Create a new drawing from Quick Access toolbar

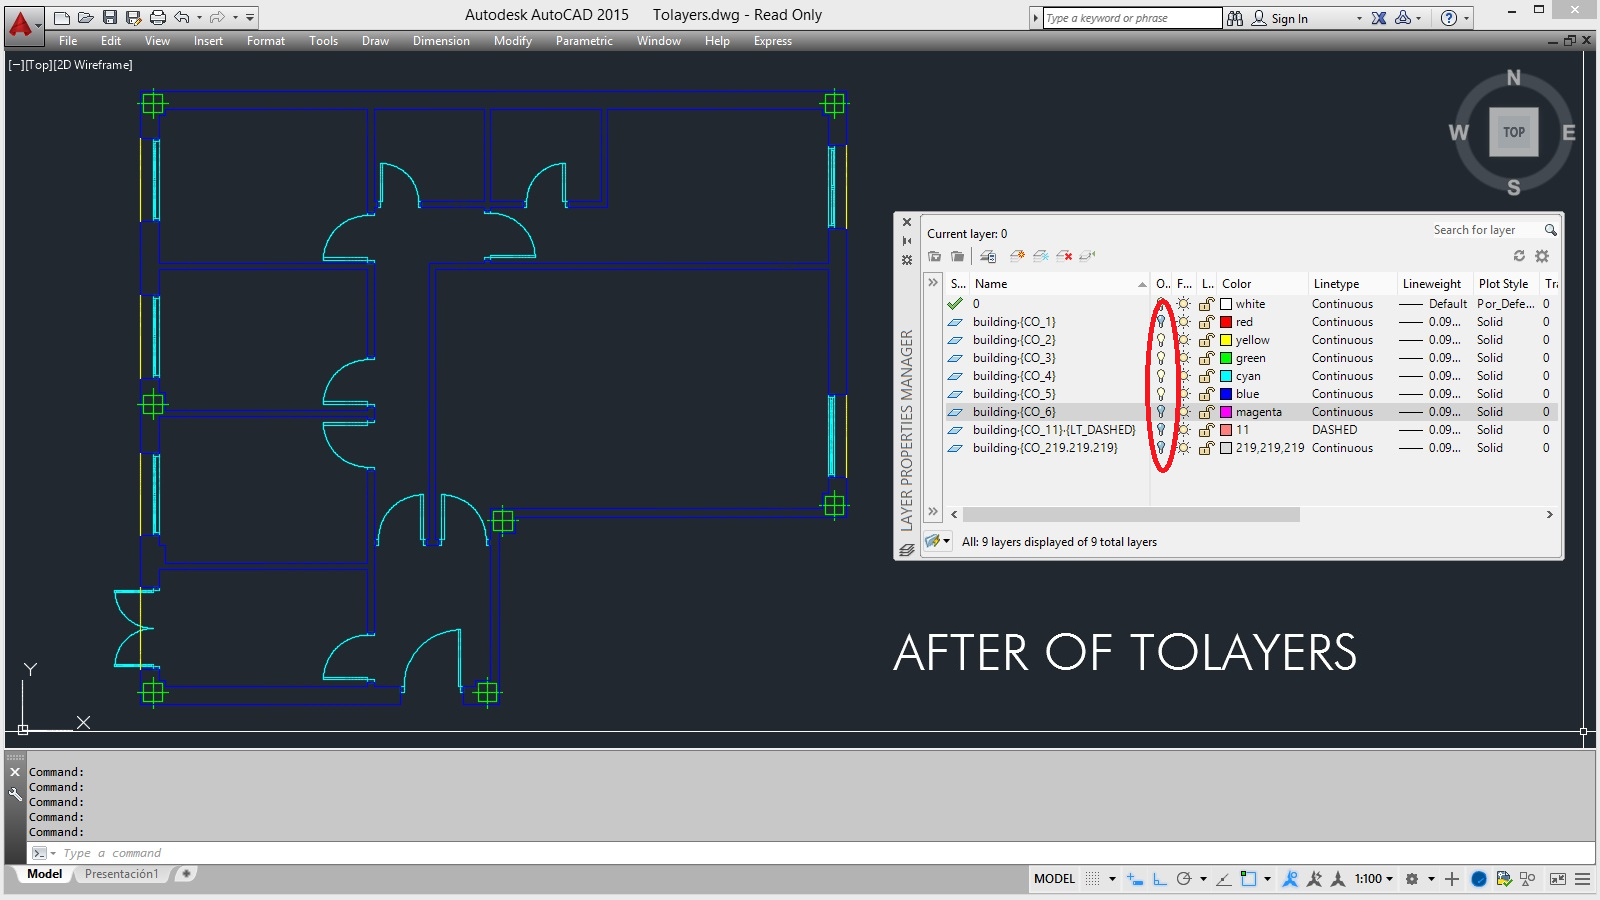click(62, 17)
